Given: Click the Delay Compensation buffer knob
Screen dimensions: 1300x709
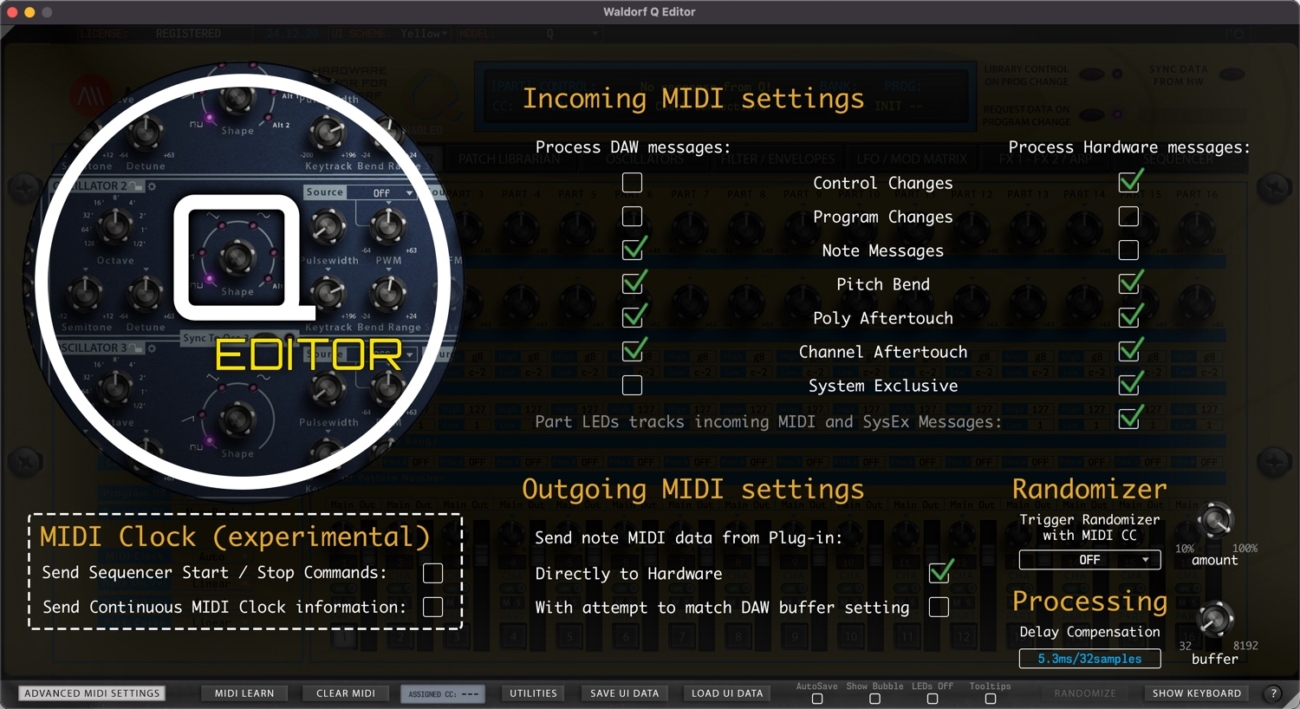Looking at the screenshot, I should pos(1215,620).
